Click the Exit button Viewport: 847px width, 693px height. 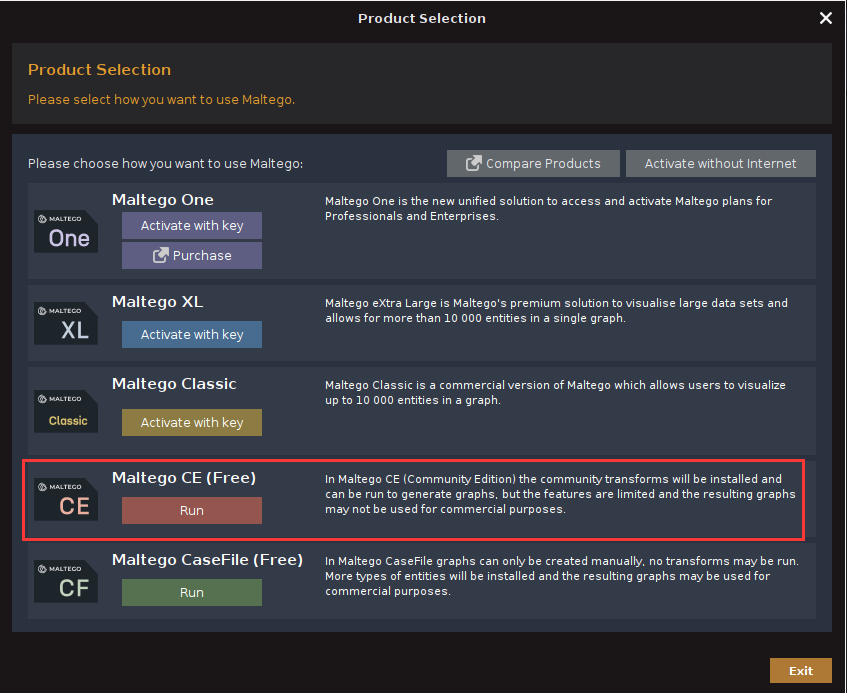click(x=800, y=671)
